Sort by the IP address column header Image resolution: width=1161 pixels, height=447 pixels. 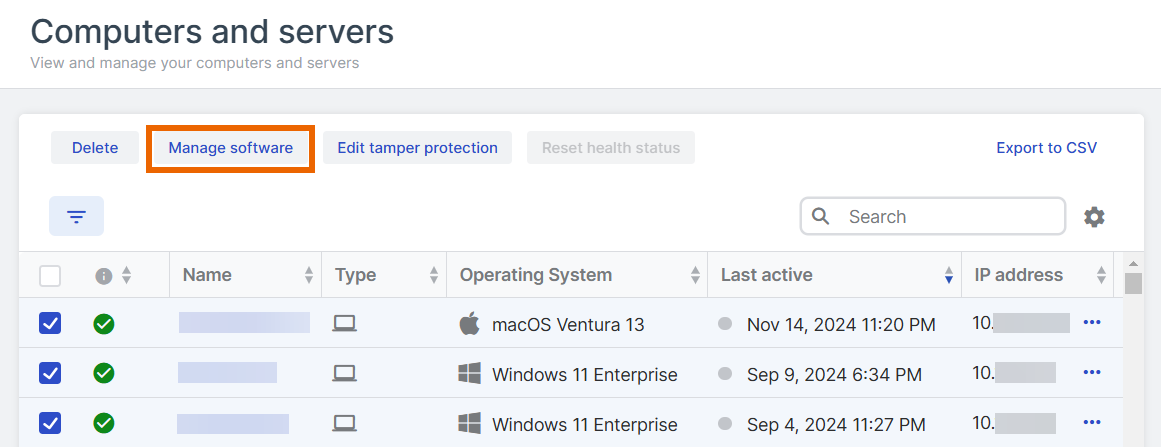coord(1018,275)
